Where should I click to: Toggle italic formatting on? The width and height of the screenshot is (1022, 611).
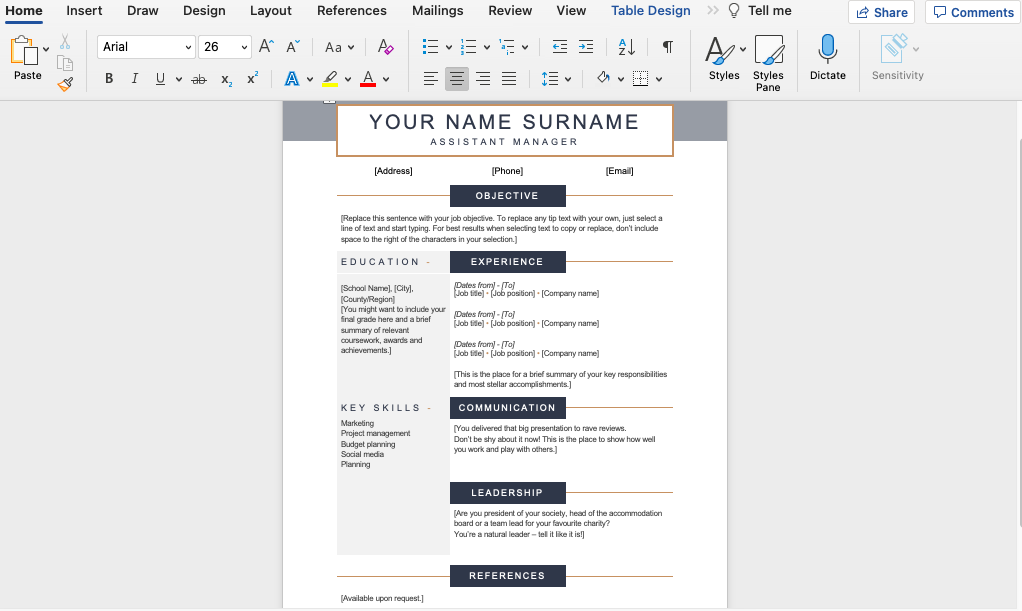[134, 78]
